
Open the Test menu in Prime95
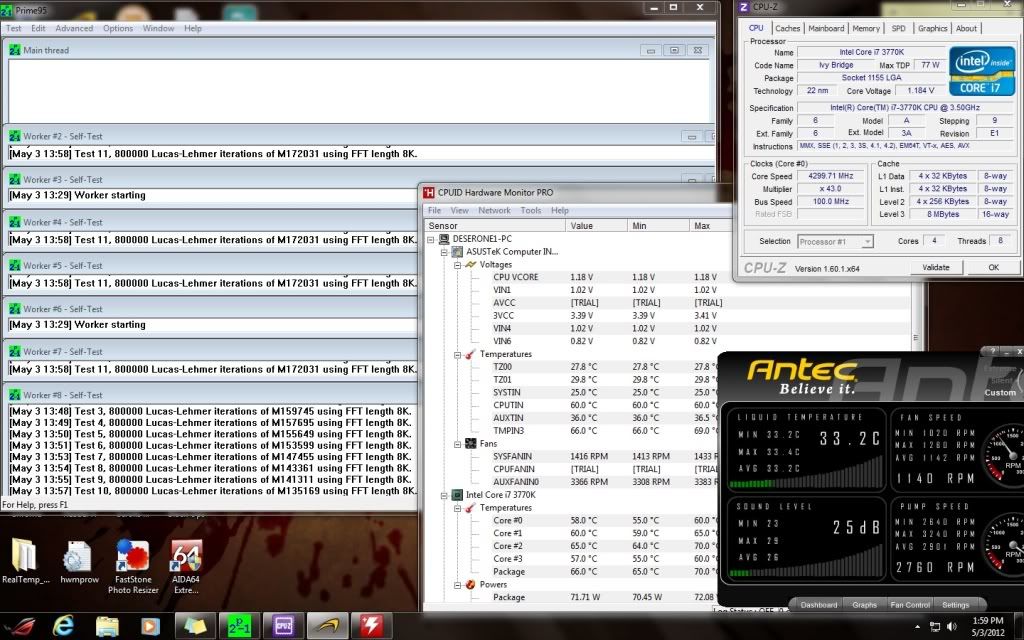(13, 29)
